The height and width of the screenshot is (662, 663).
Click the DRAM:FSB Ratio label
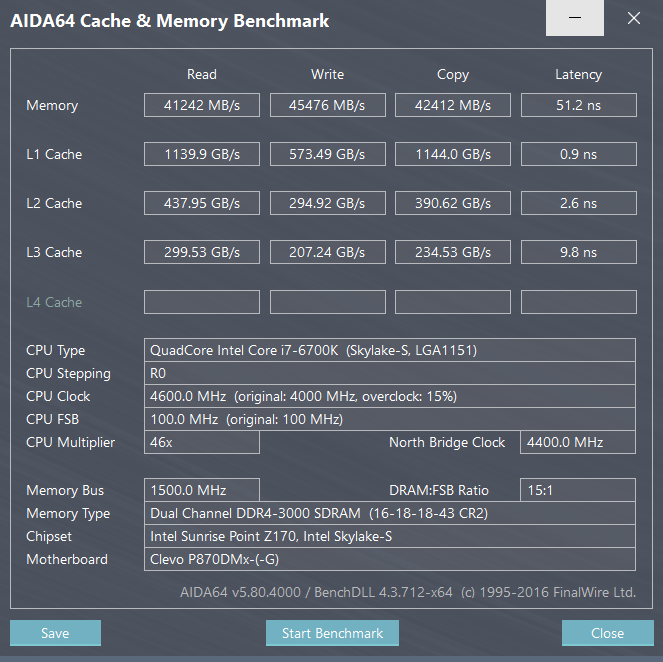[439, 490]
